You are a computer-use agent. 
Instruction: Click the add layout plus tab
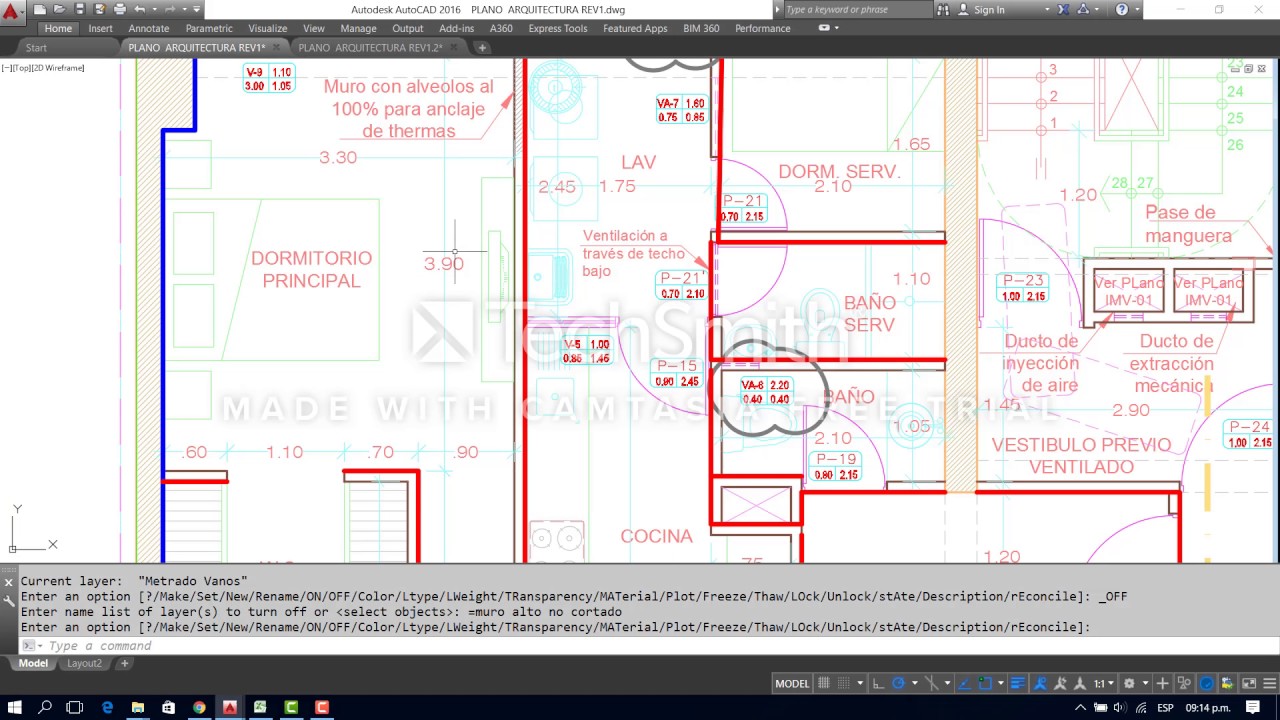[124, 663]
